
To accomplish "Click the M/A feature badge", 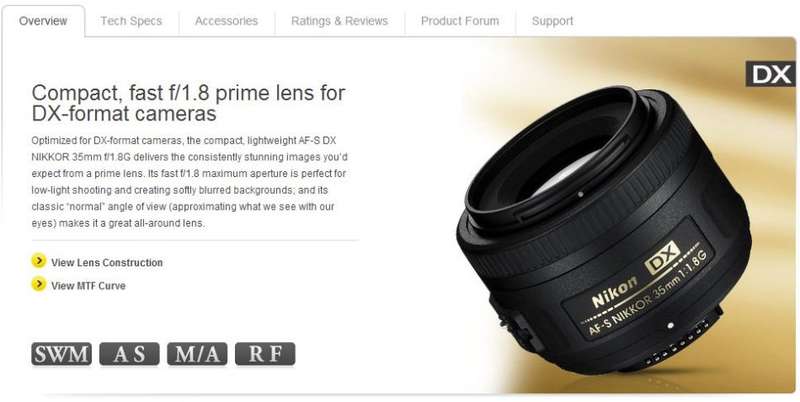I will tap(197, 354).
